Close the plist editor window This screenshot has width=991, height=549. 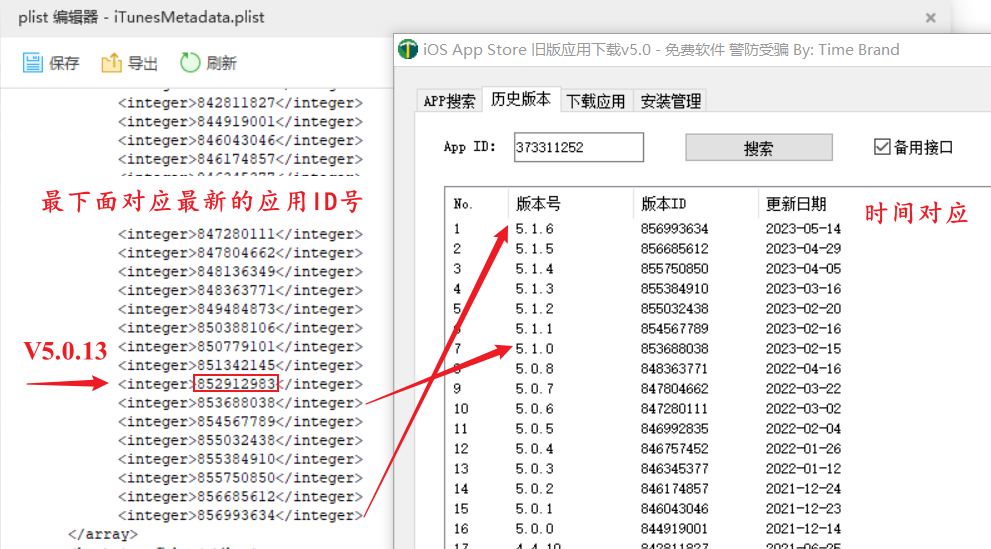click(930, 18)
